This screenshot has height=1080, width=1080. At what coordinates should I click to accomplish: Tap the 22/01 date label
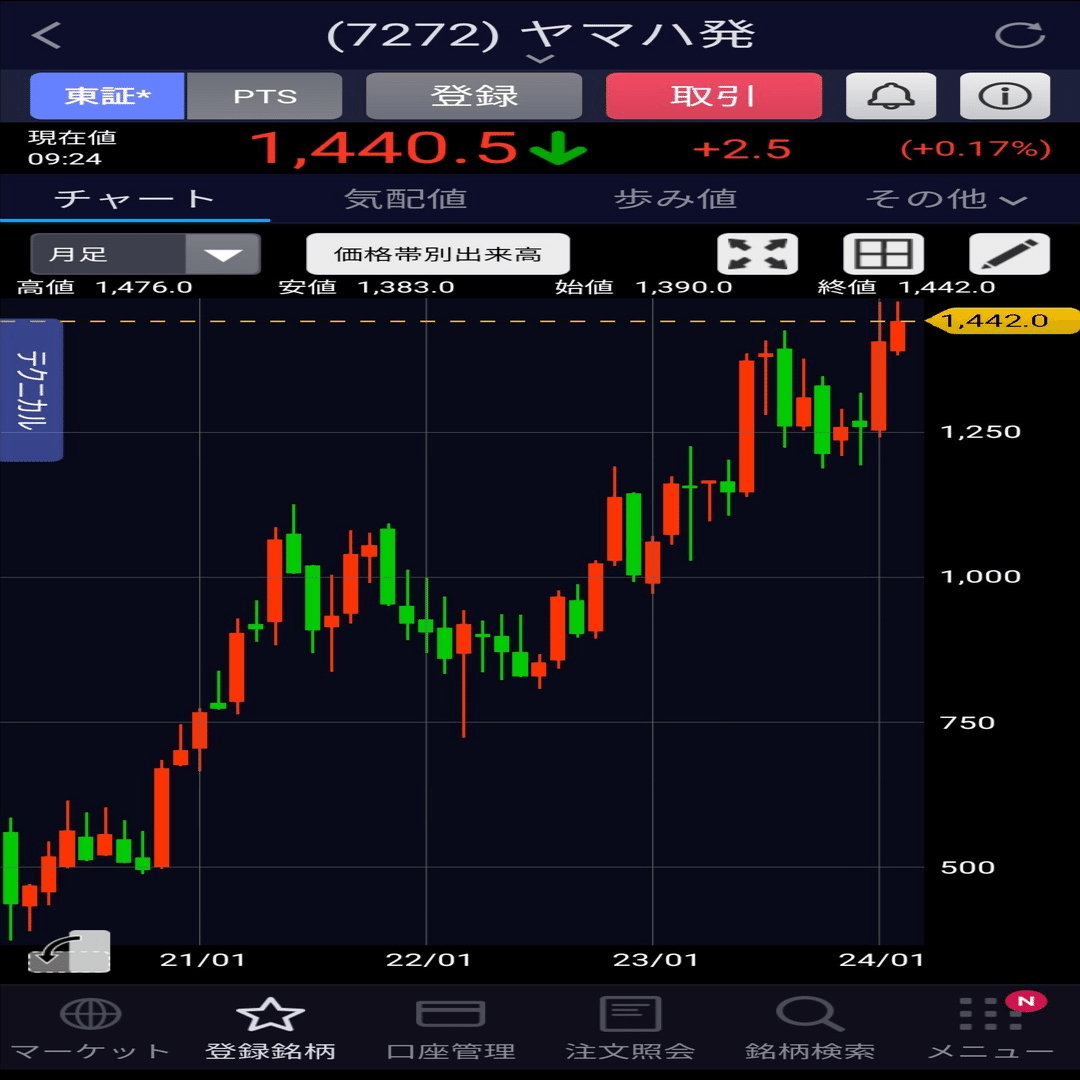pyautogui.click(x=428, y=959)
